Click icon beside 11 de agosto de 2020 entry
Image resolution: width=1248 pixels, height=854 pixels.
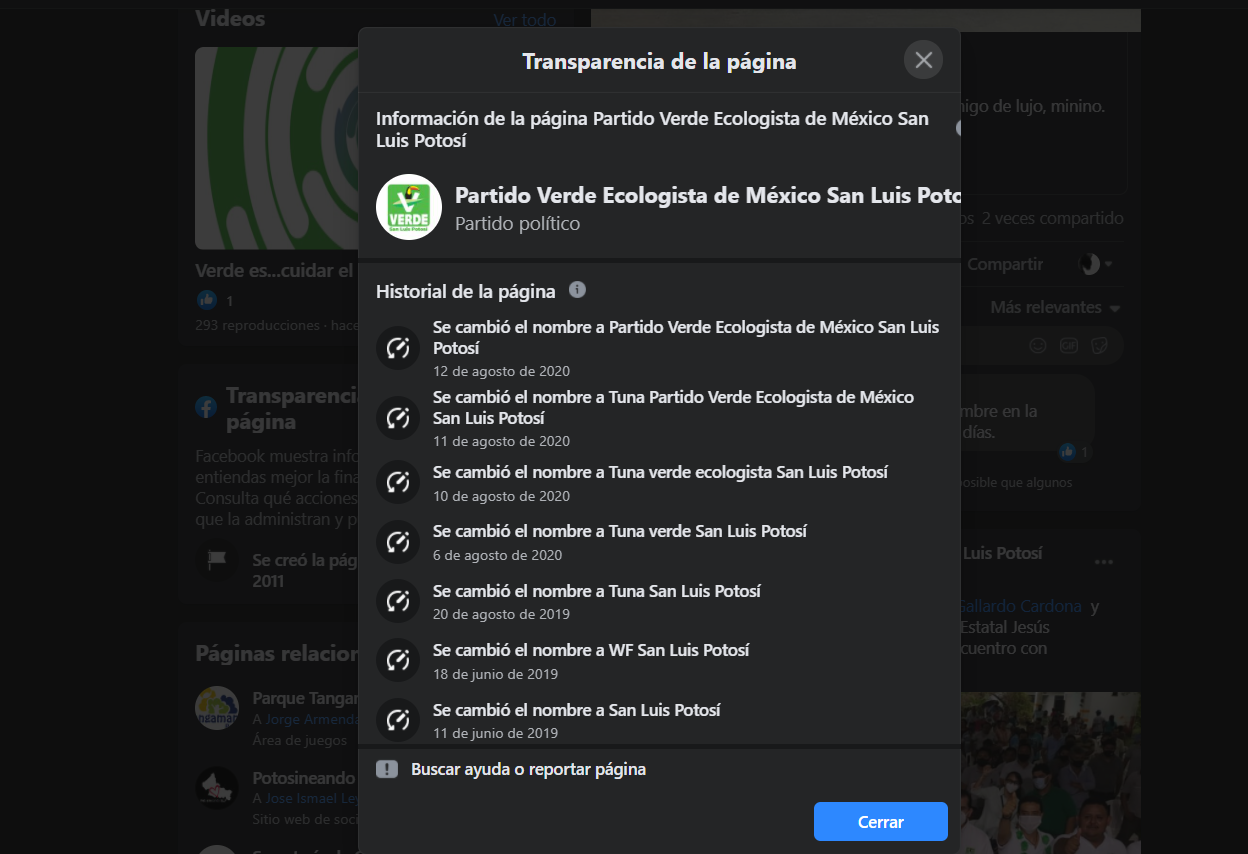398,418
